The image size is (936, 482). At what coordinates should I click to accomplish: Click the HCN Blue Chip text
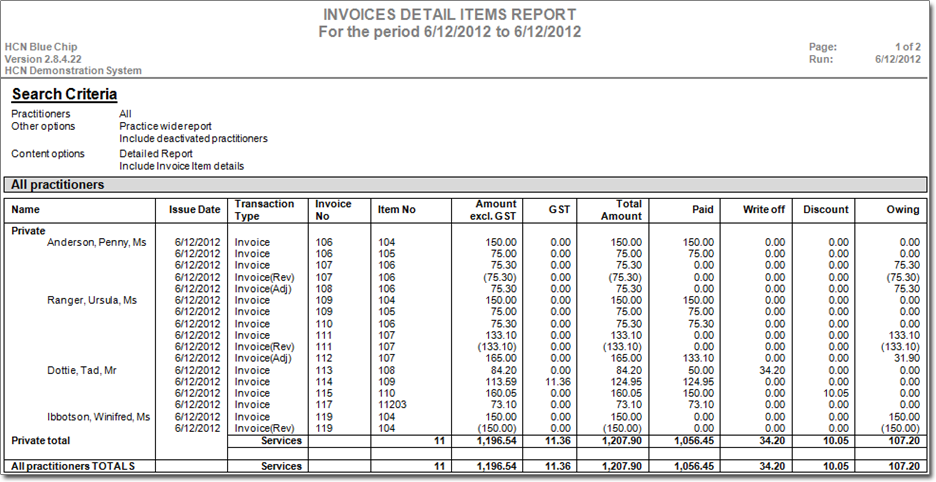pos(41,47)
